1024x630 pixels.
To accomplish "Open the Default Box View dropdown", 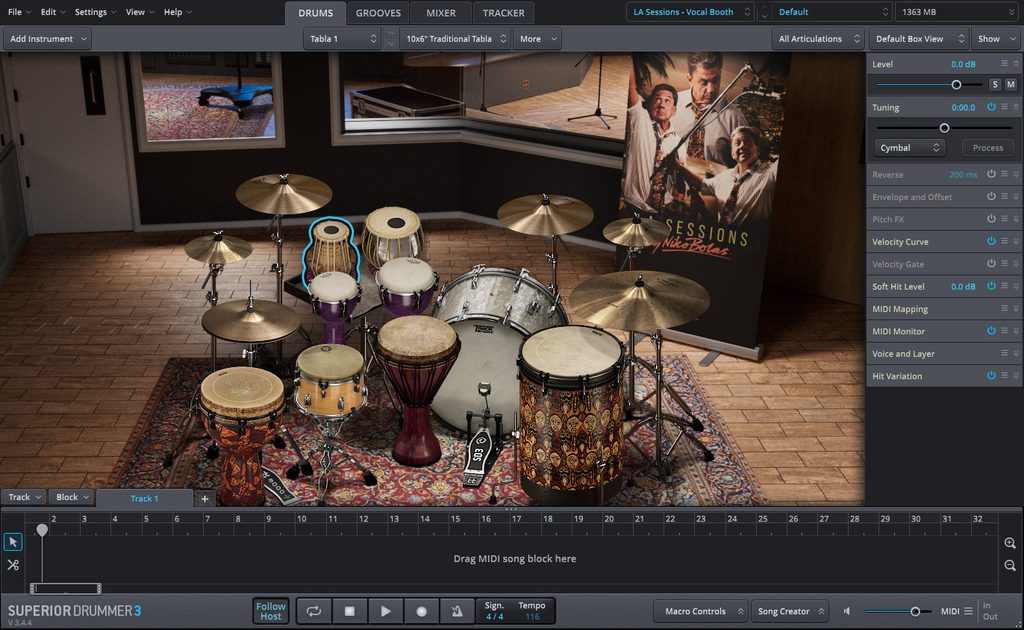I will pos(919,39).
